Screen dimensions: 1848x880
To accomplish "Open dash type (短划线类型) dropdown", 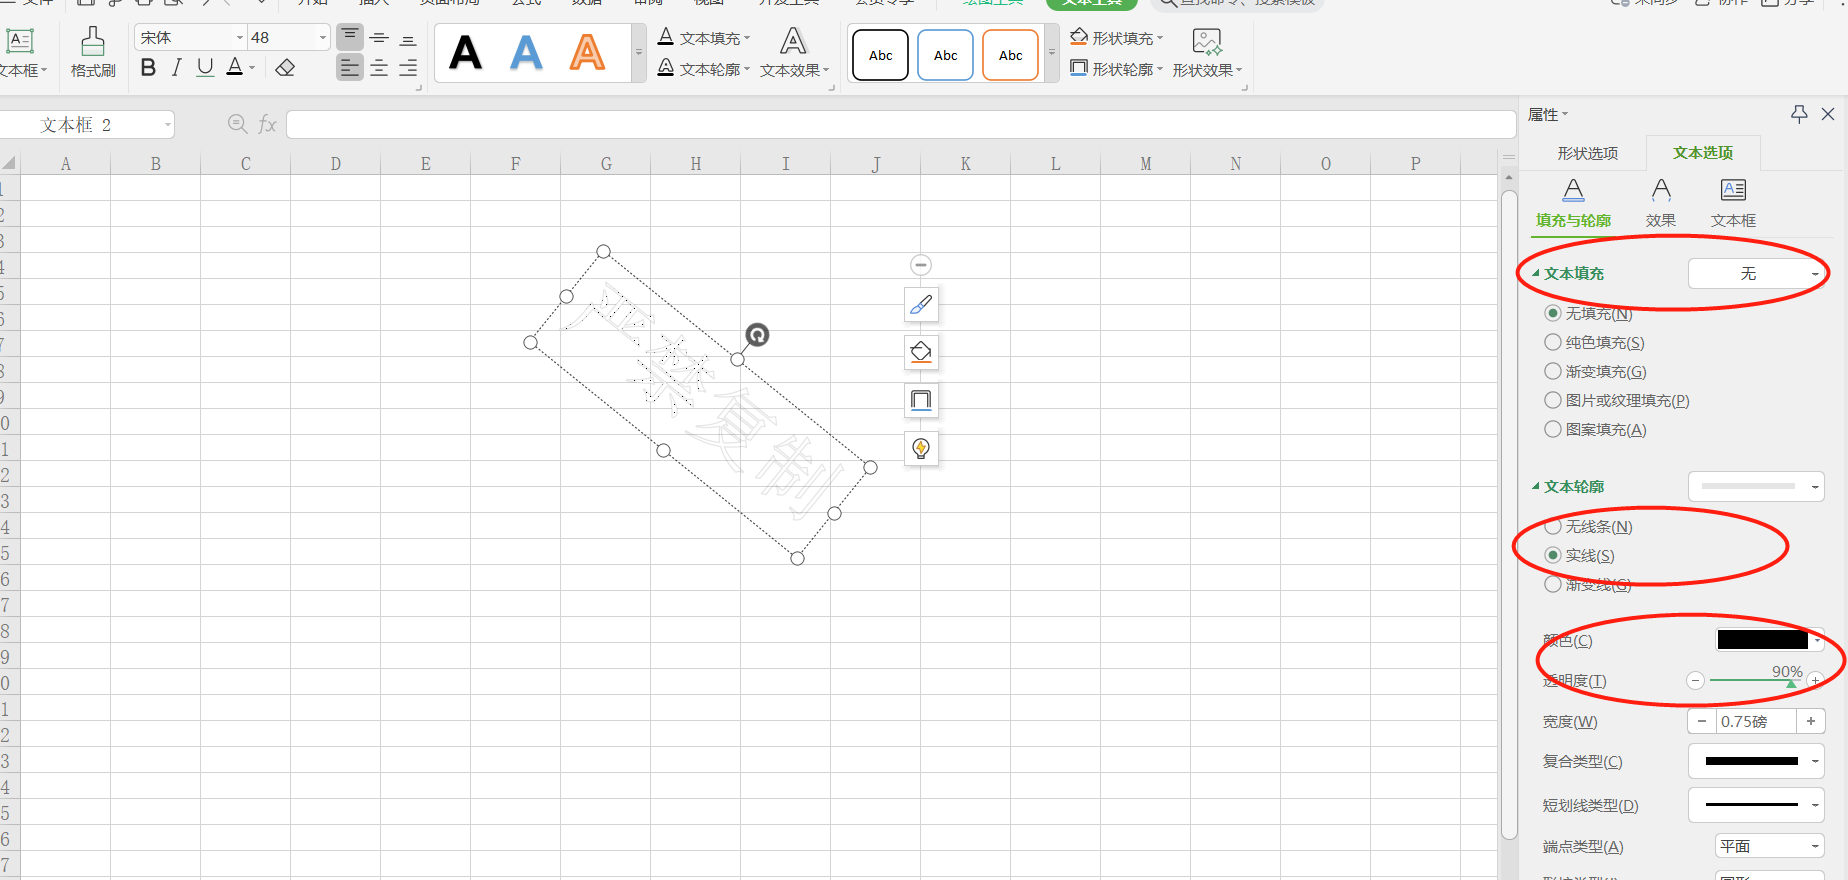I will 1756,805.
